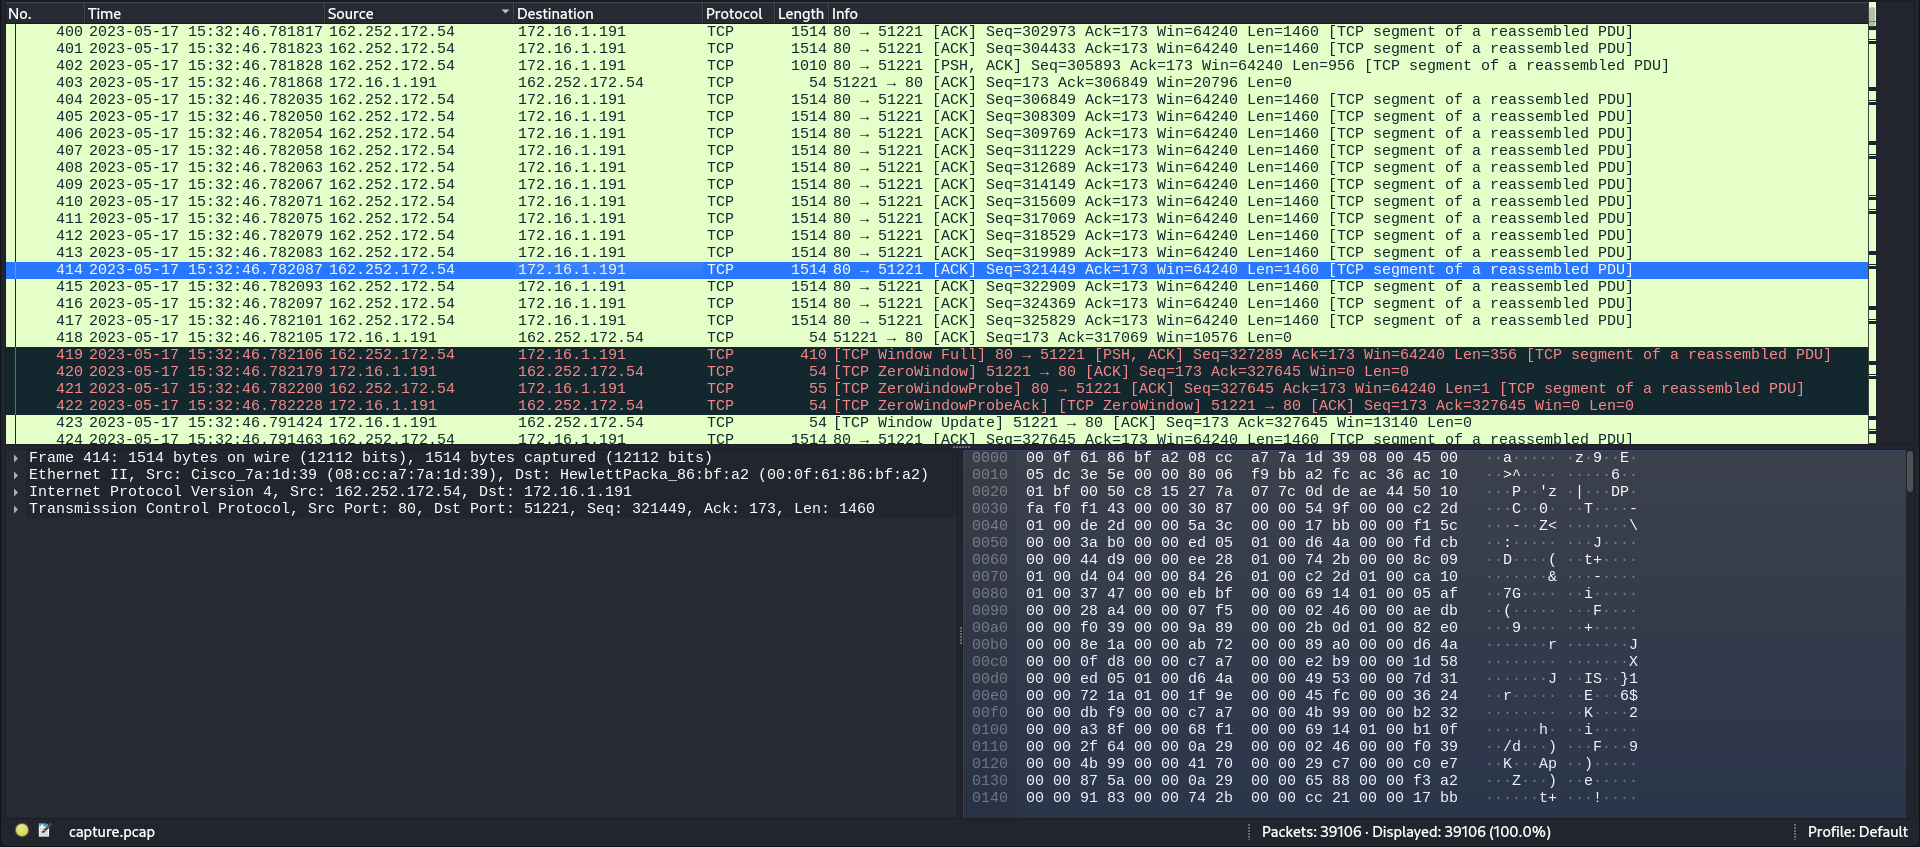Viewport: 1920px width, 847px height.
Task: Expand Internet Protocol Version 4 details
Action: pos(16,491)
